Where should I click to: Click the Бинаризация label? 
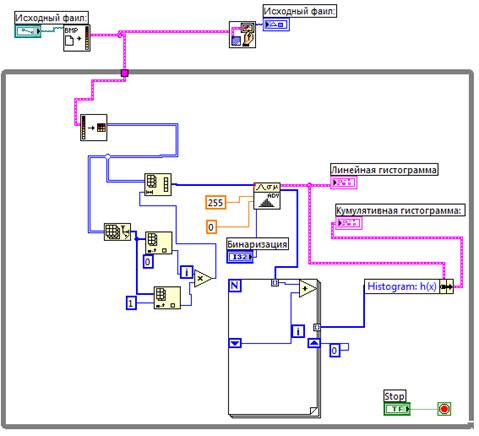pos(257,244)
